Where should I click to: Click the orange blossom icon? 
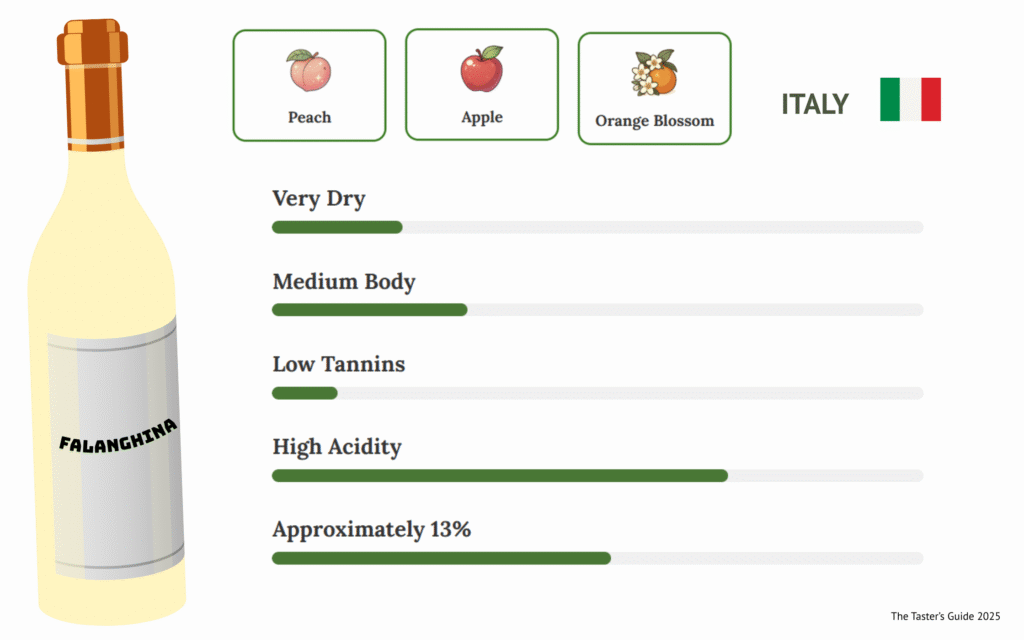coord(654,73)
